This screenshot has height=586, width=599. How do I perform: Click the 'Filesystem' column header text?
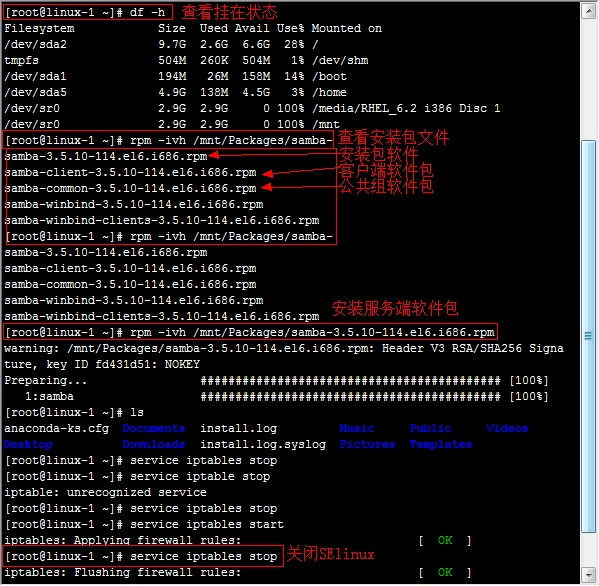(x=39, y=28)
